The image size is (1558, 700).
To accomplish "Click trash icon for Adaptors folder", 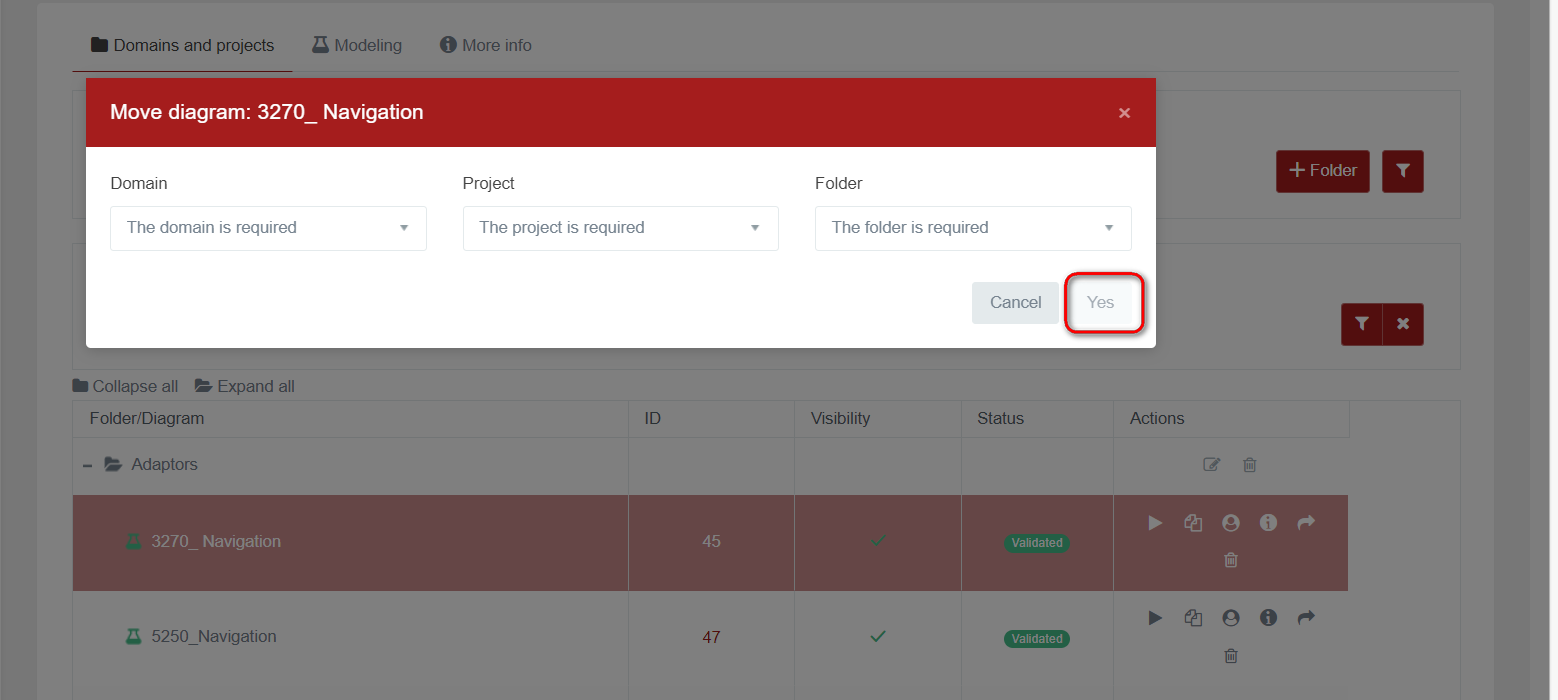I will 1250,465.
